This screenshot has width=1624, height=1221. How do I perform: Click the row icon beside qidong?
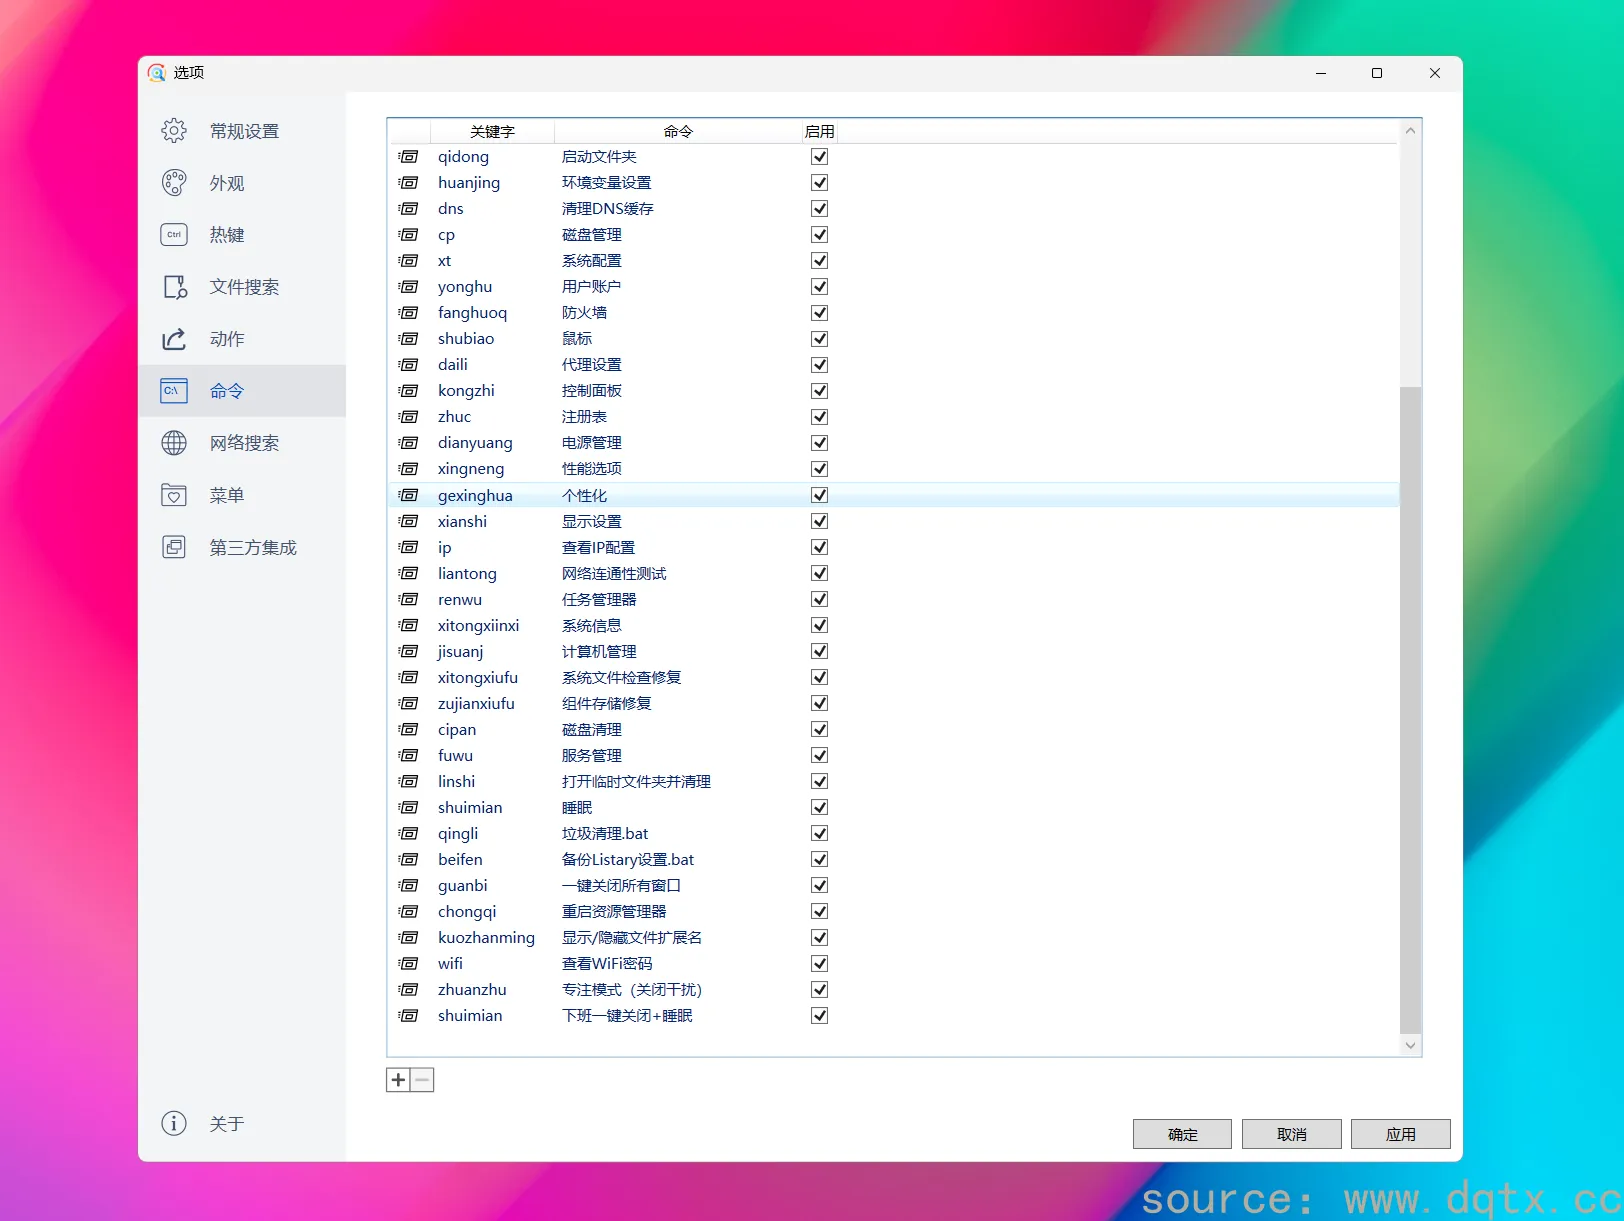coord(408,157)
